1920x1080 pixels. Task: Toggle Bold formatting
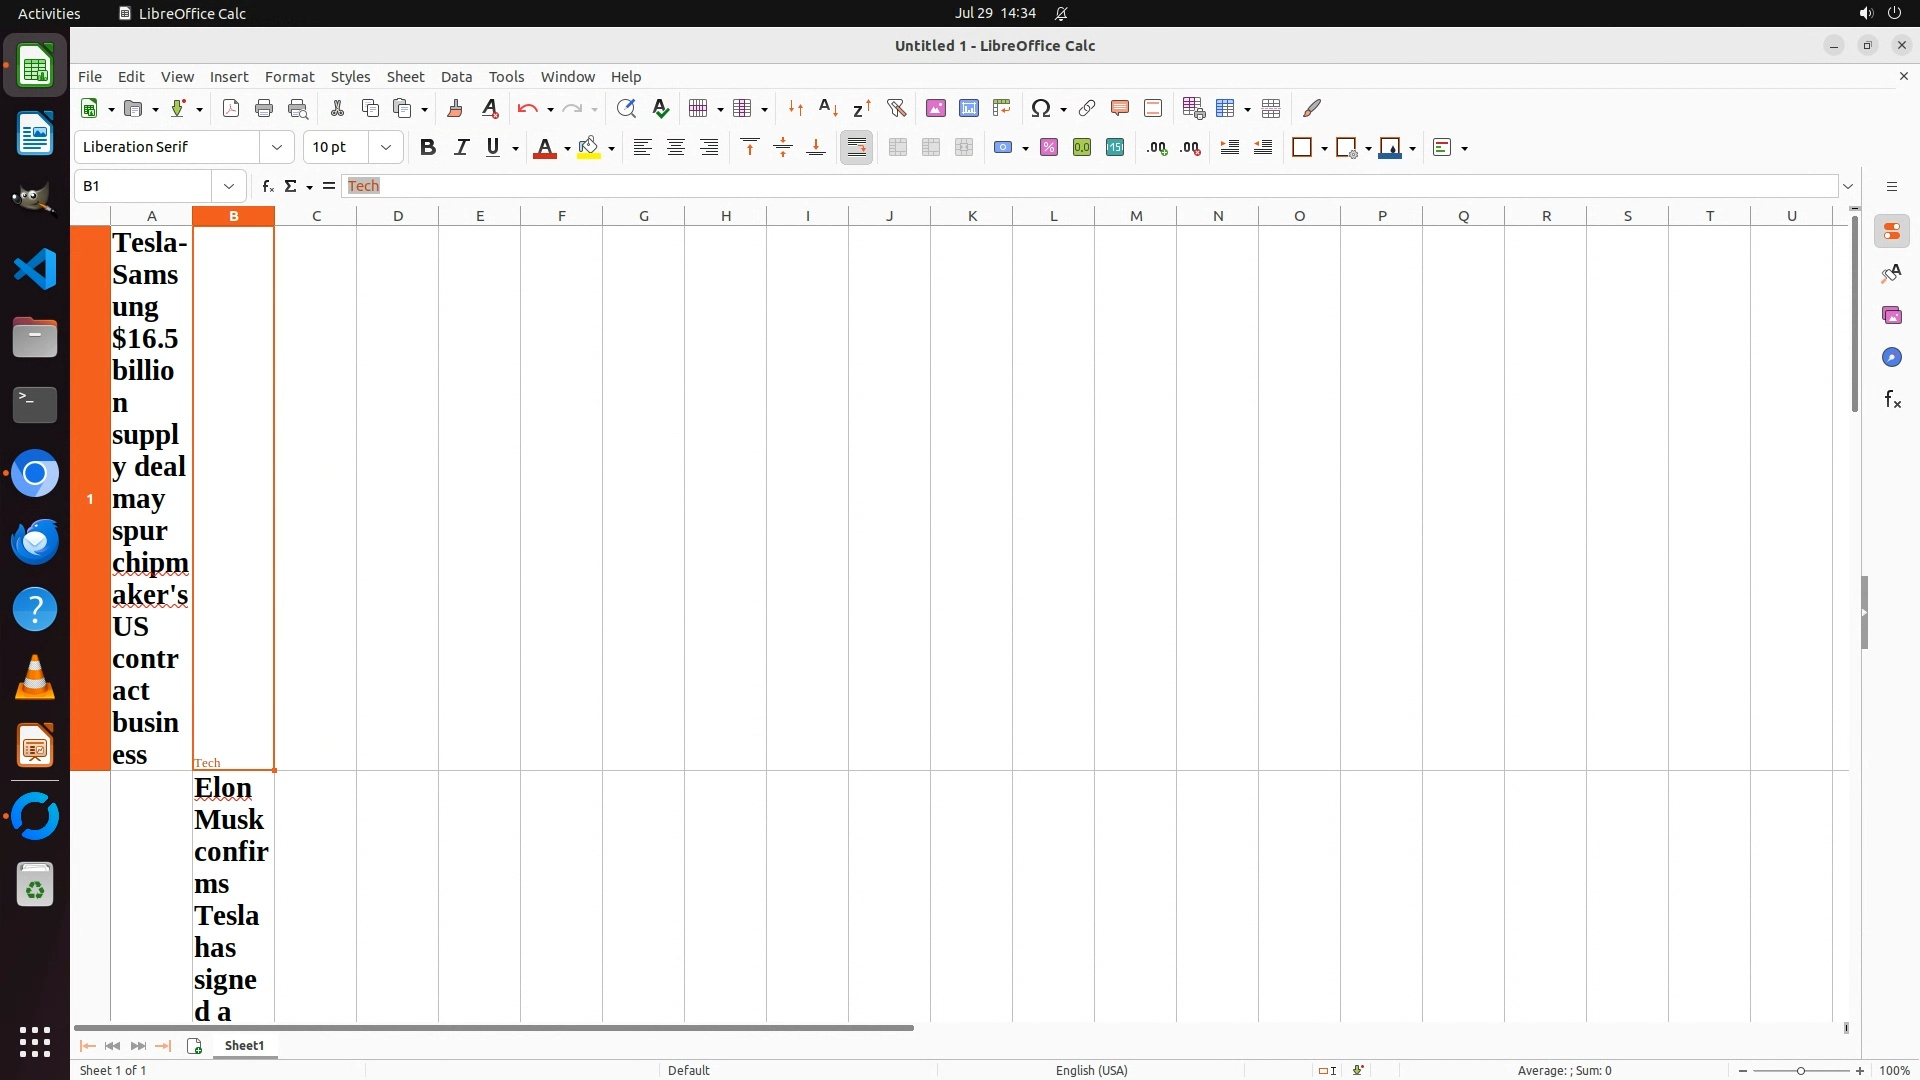click(428, 147)
